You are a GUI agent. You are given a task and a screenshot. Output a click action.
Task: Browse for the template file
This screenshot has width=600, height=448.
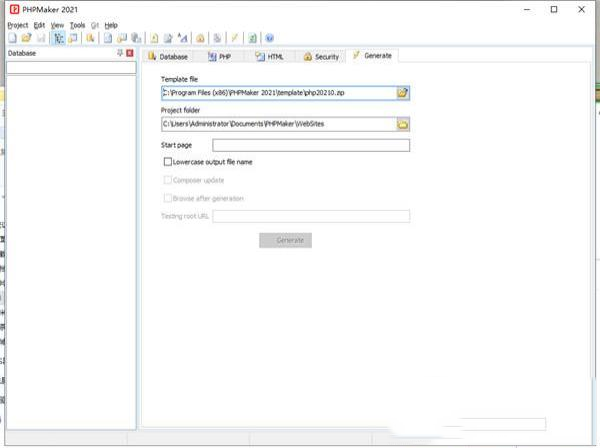click(402, 92)
